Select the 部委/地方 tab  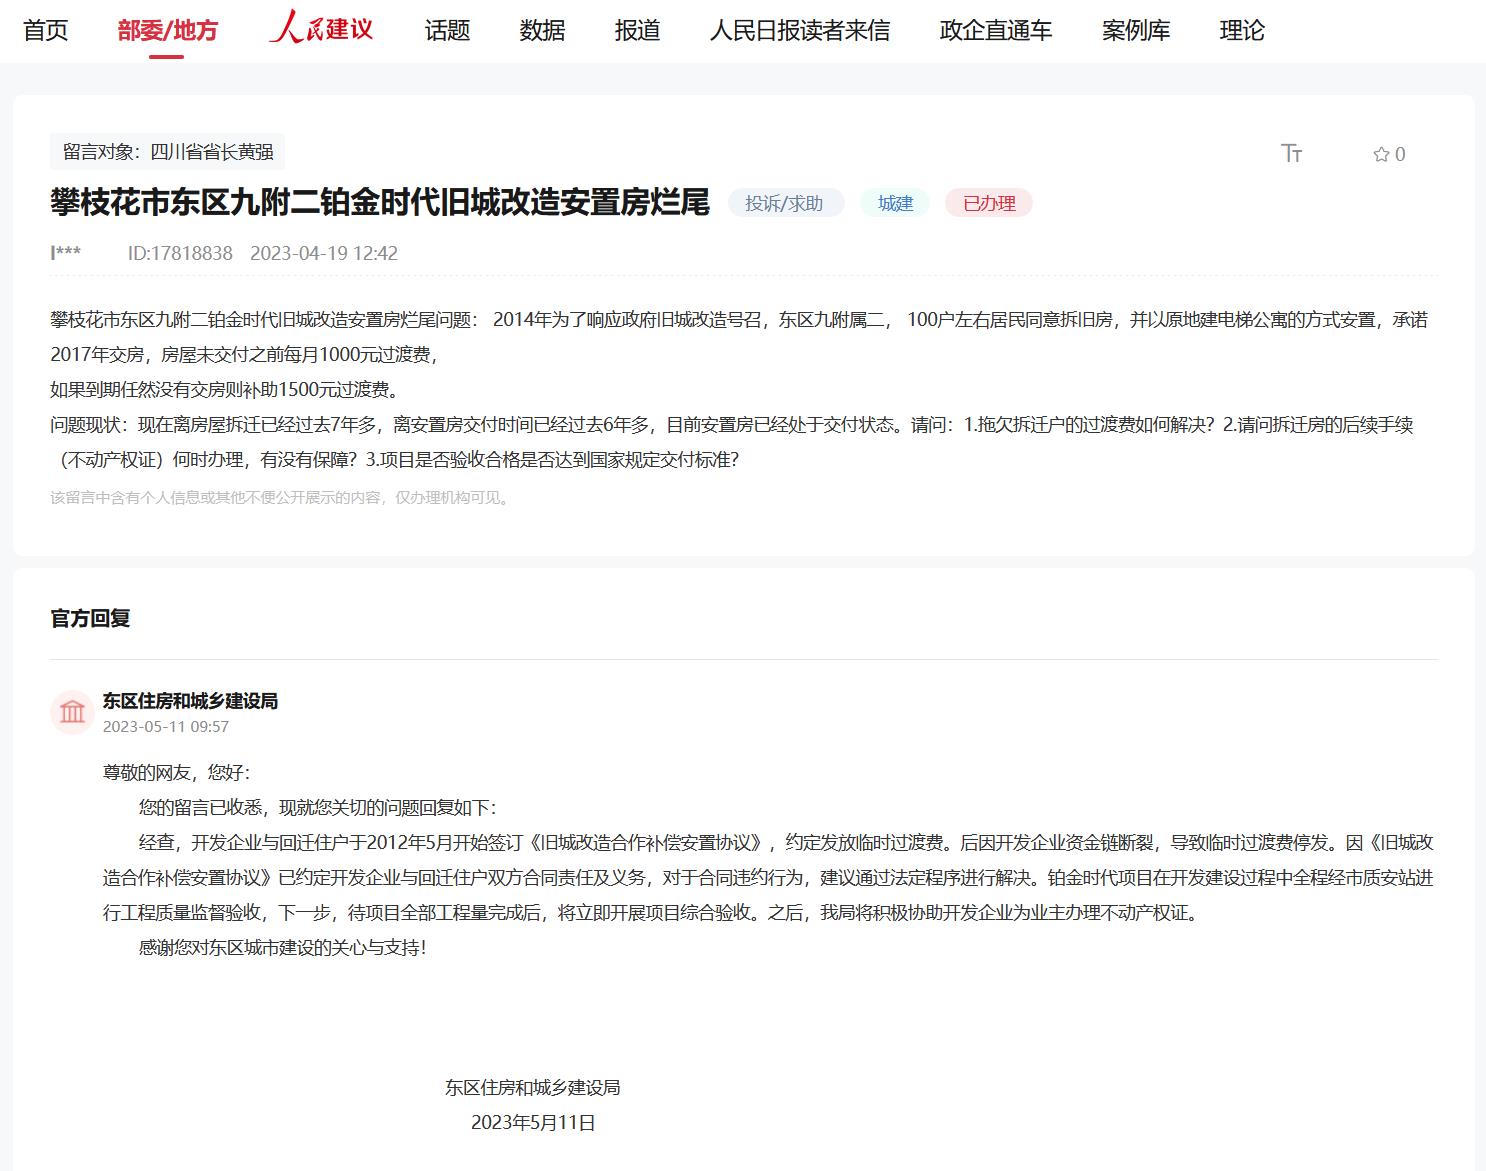tap(167, 31)
